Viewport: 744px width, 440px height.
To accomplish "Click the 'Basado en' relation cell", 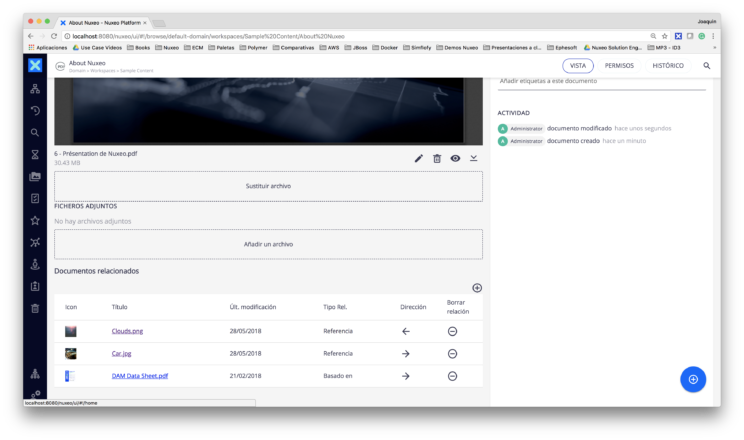I will [338, 376].
